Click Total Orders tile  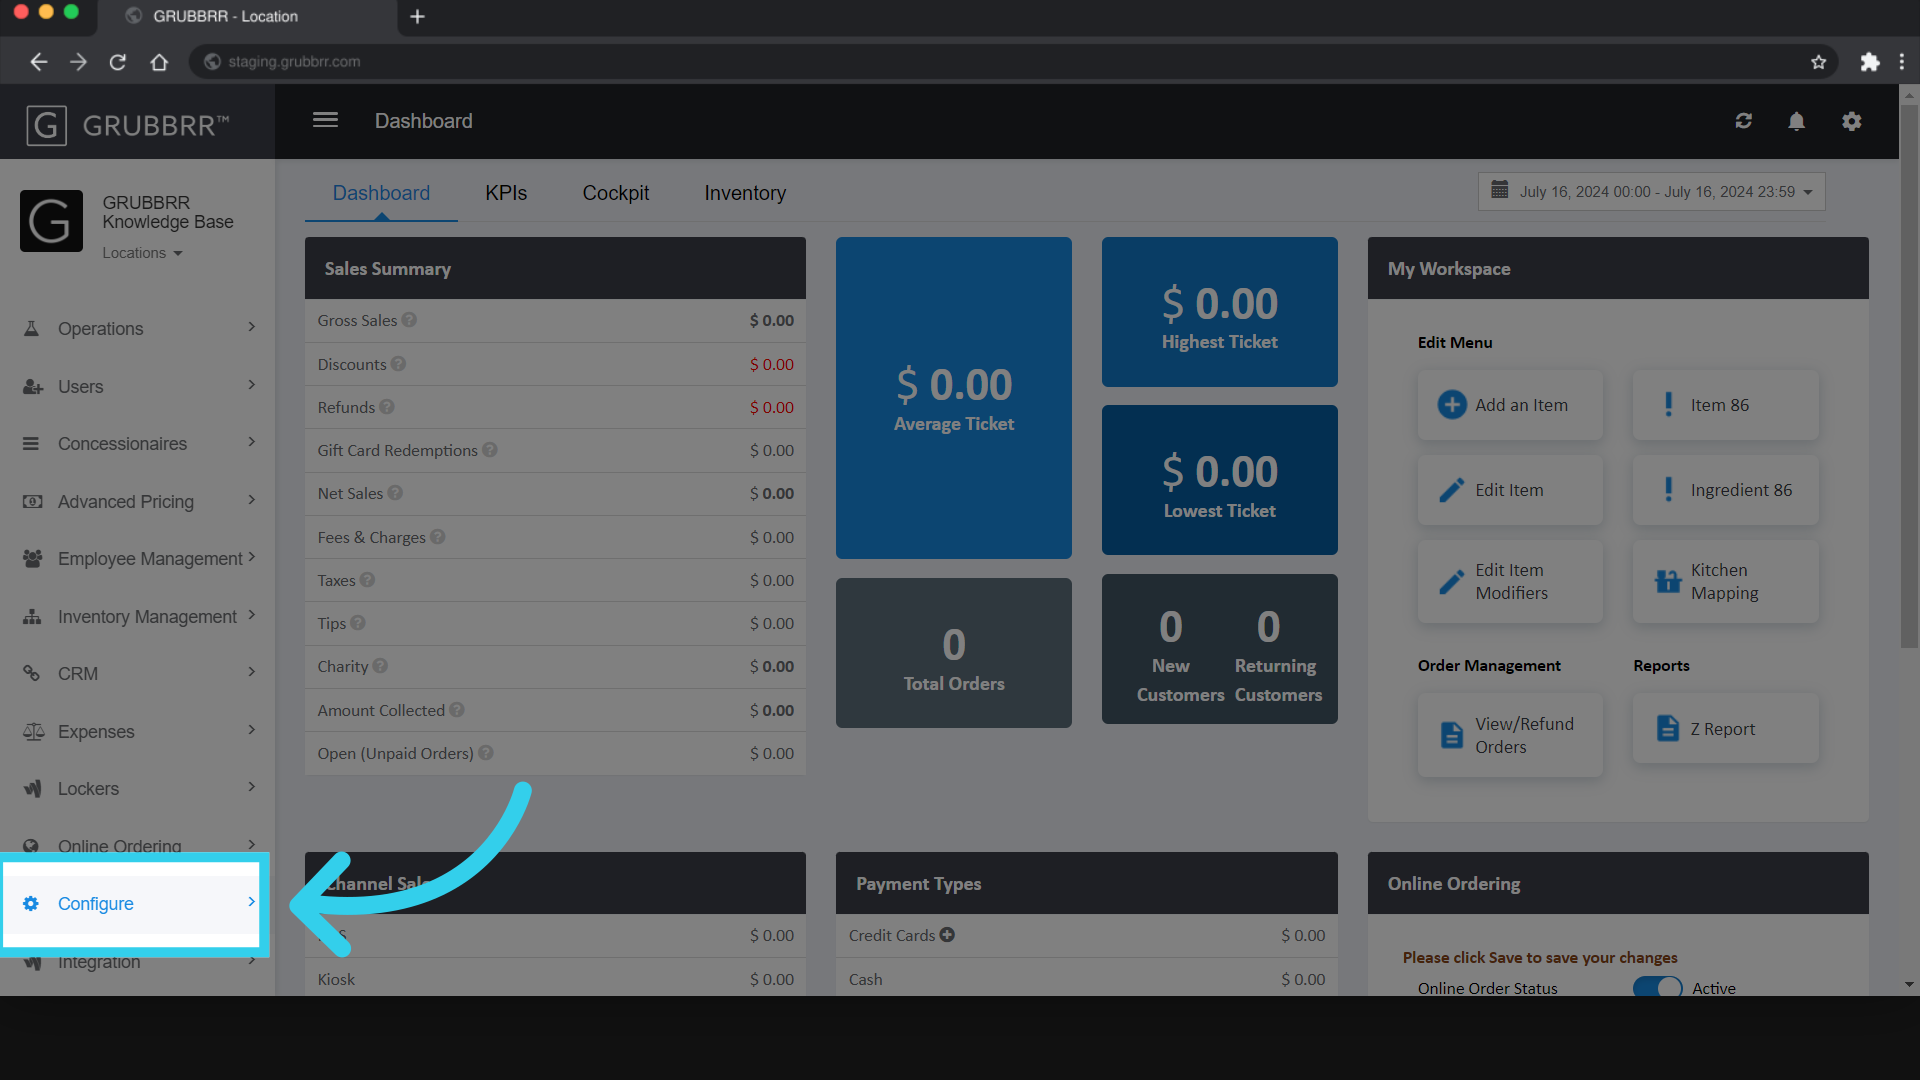pos(954,653)
